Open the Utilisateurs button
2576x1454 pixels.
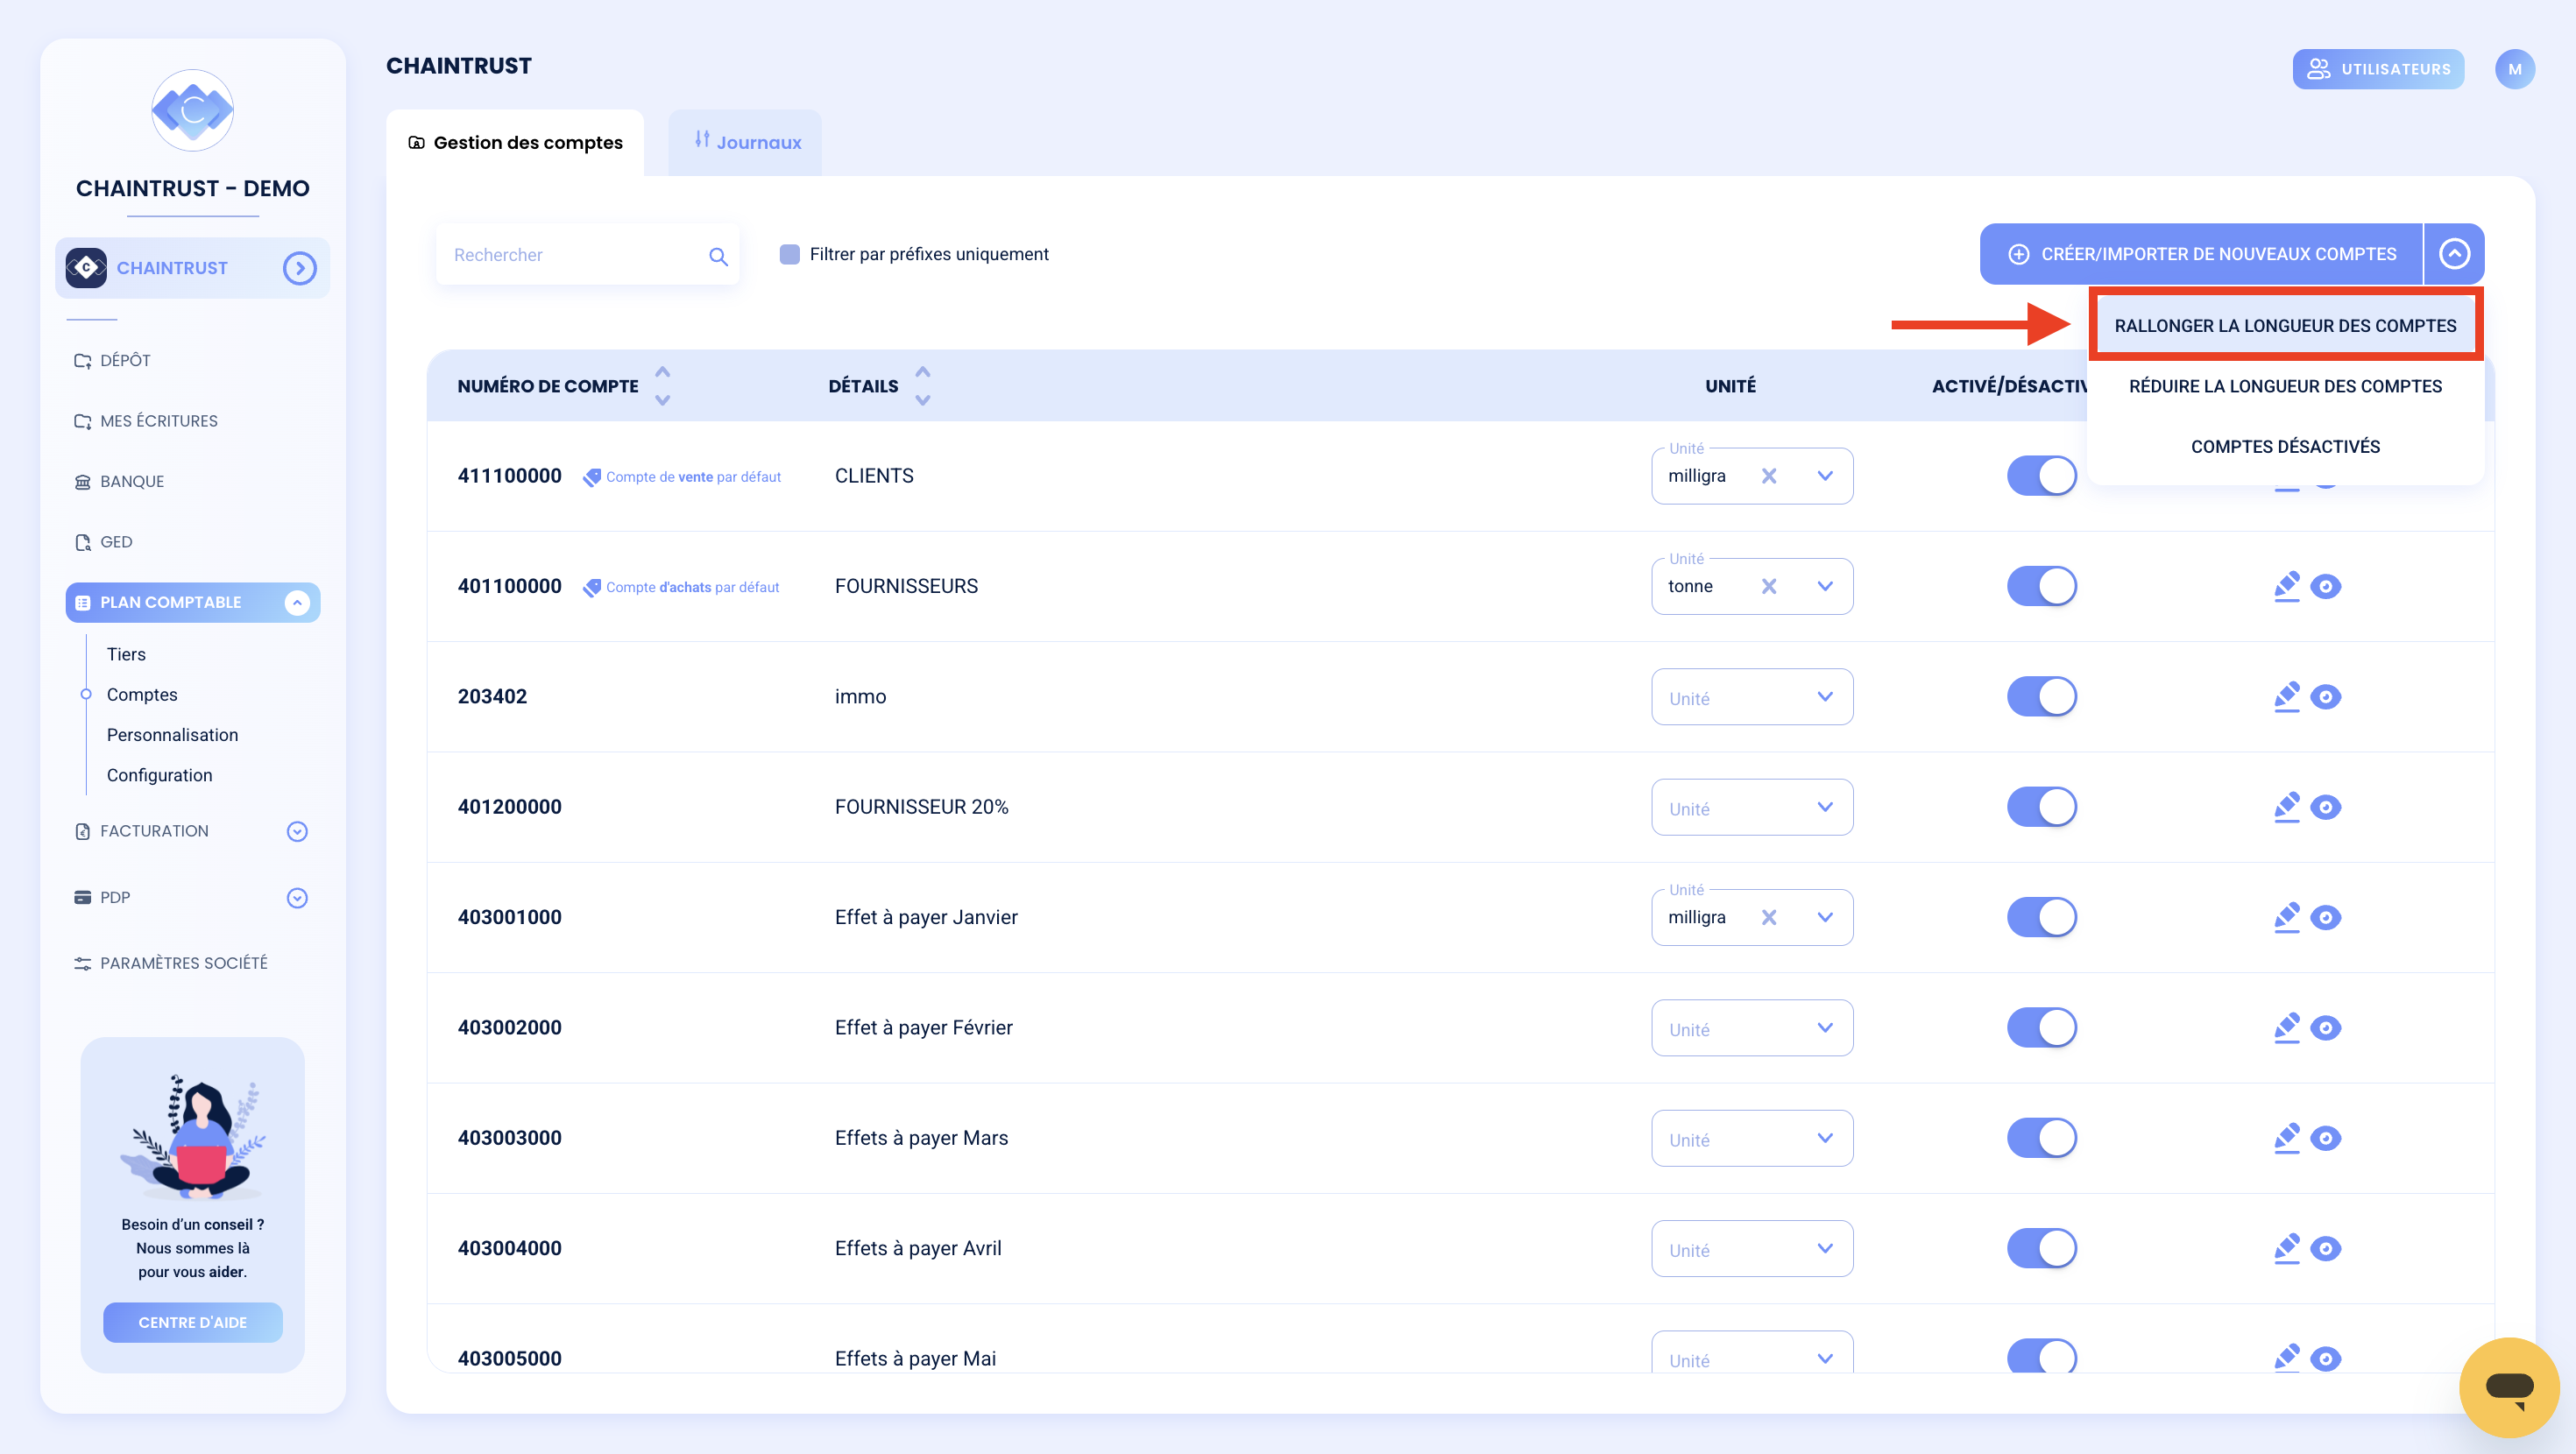(x=2377, y=69)
